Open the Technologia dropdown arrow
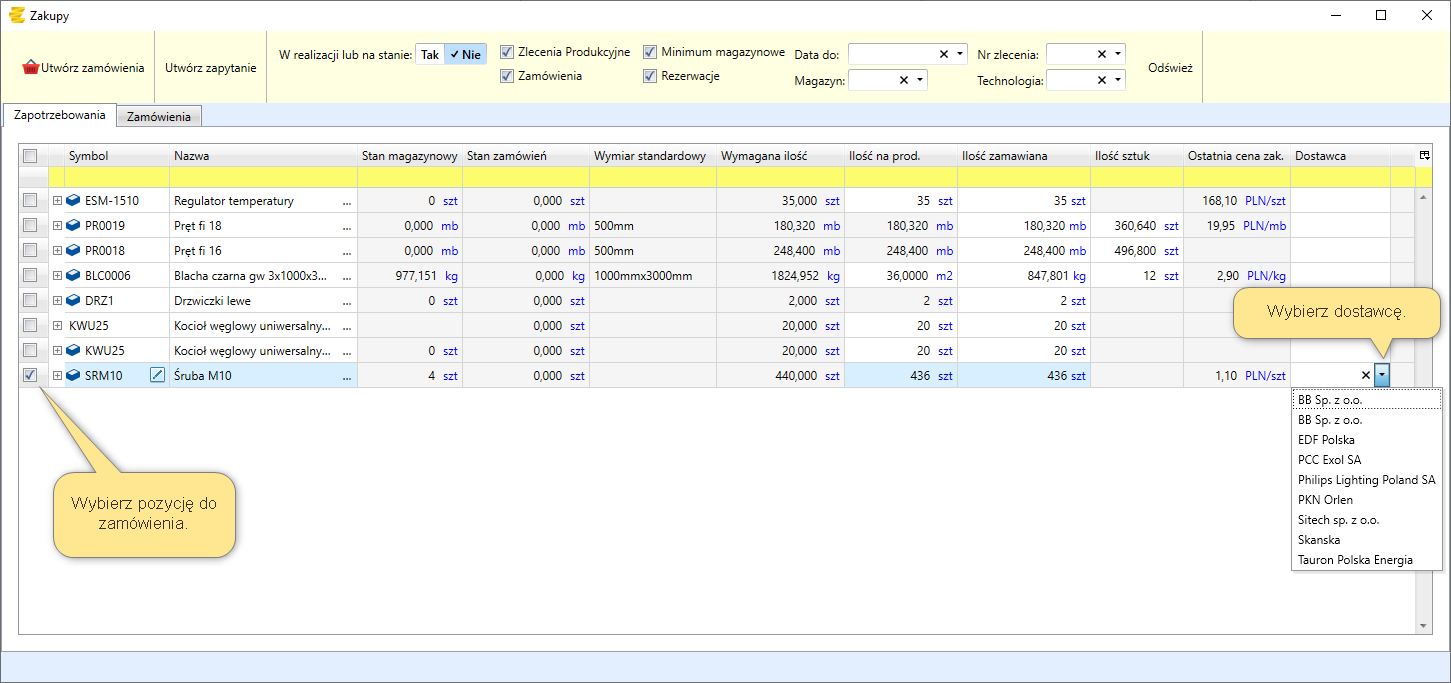The image size is (1451, 683). [1117, 80]
